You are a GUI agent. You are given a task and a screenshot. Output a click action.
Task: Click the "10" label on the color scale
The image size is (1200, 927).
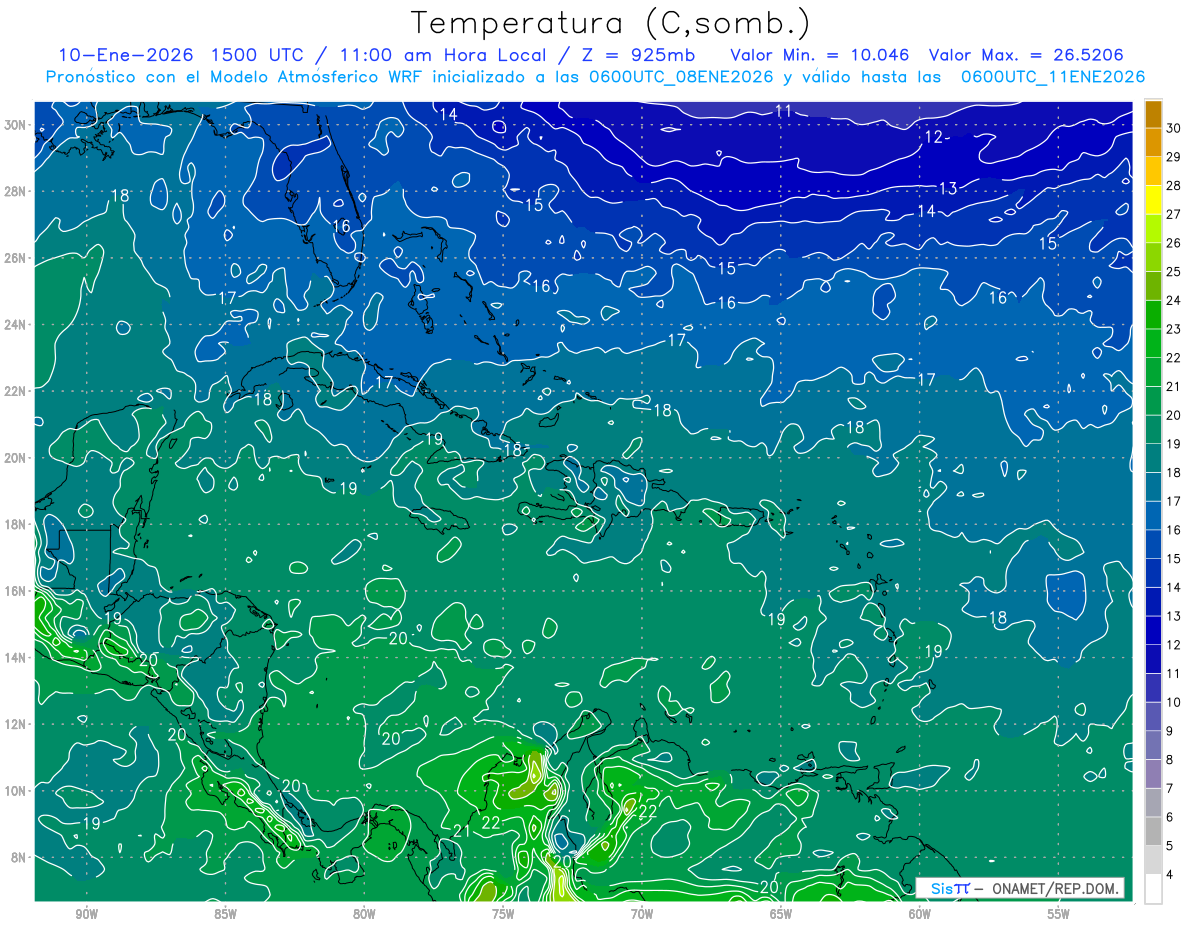pyautogui.click(x=1173, y=703)
